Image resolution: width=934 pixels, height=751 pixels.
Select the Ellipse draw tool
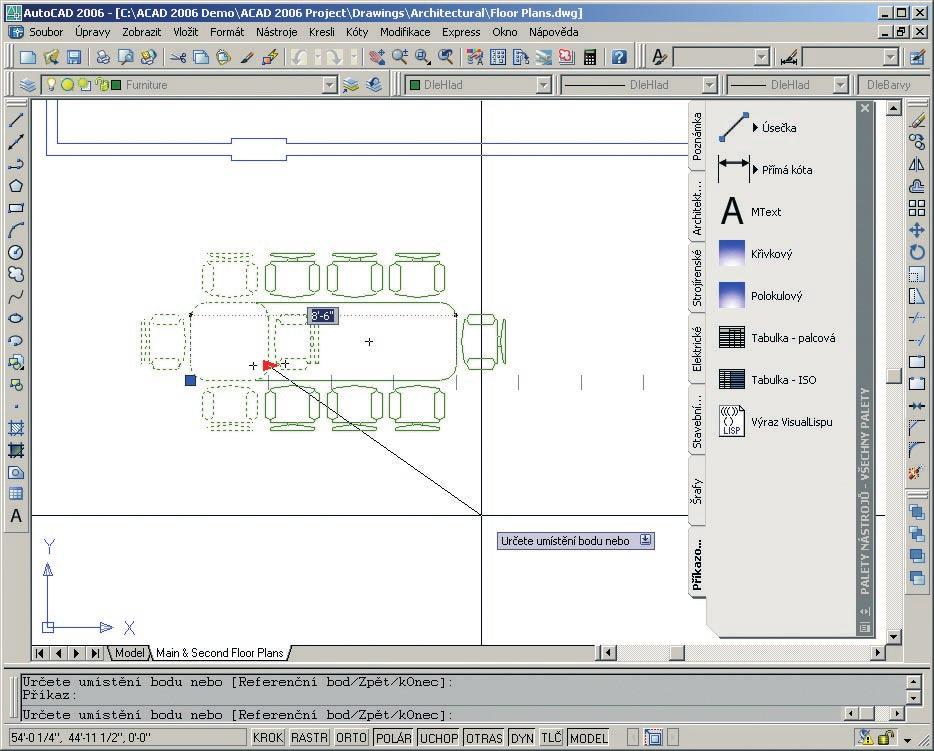pos(16,318)
